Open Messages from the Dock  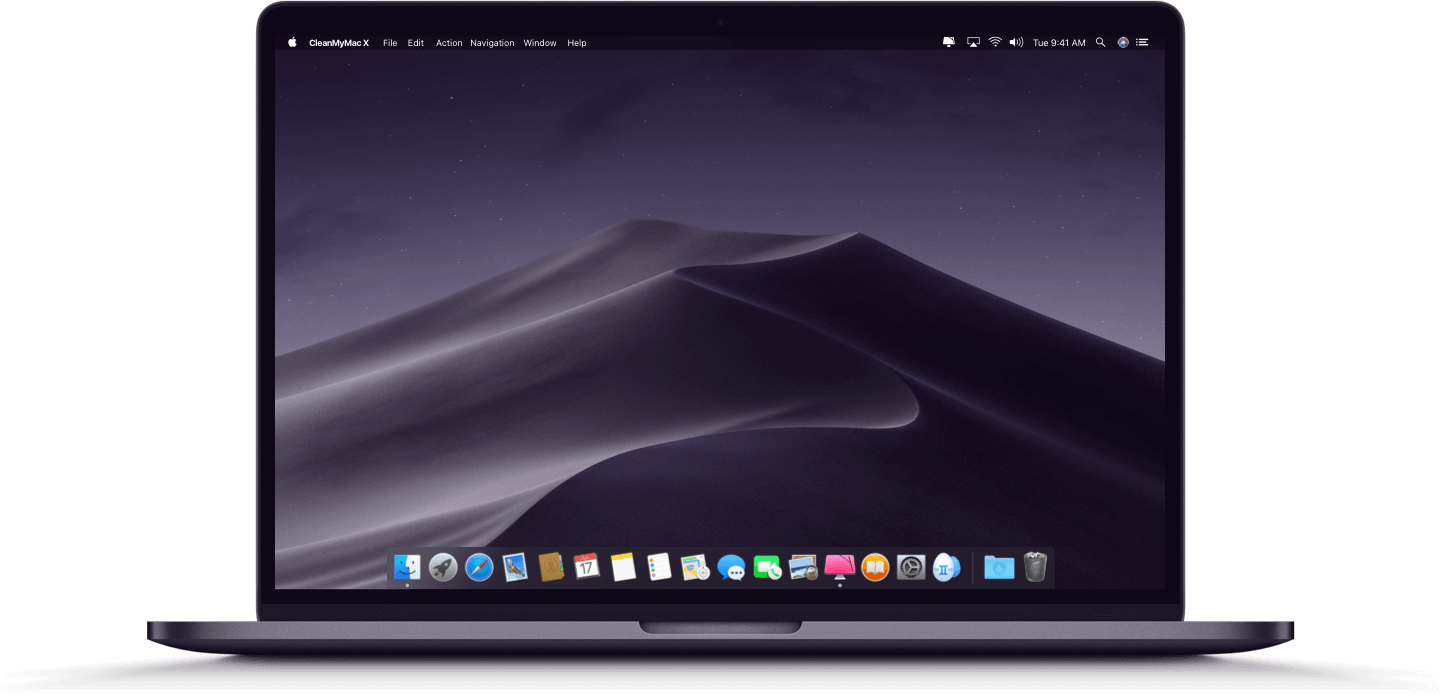(731, 568)
